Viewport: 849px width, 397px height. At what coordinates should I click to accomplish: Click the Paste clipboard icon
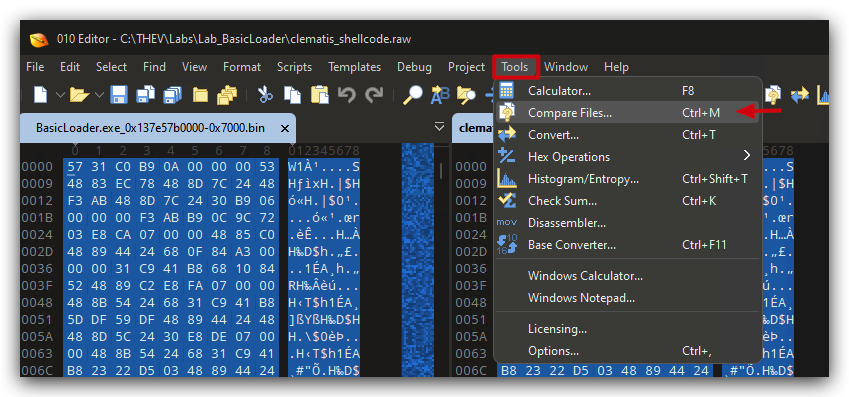click(319, 95)
